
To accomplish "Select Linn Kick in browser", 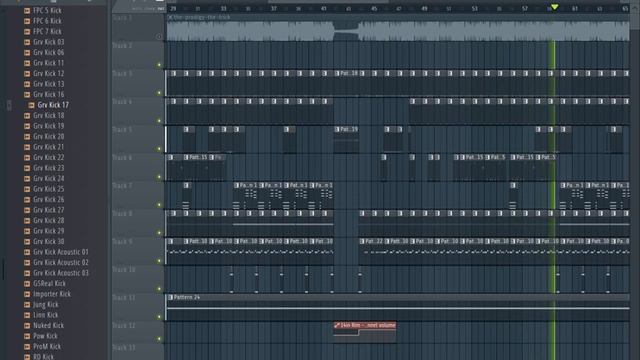I will click(x=46, y=315).
